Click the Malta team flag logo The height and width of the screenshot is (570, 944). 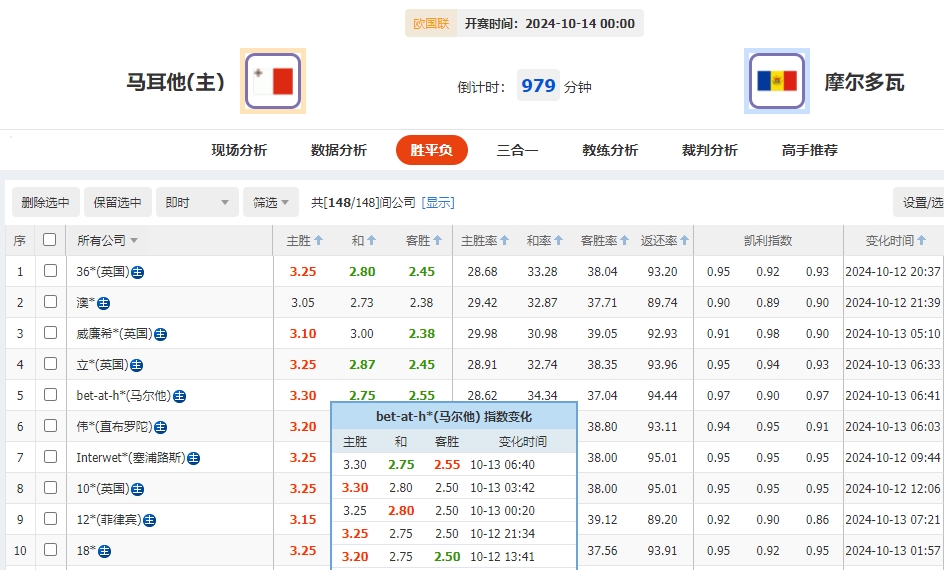(x=273, y=81)
